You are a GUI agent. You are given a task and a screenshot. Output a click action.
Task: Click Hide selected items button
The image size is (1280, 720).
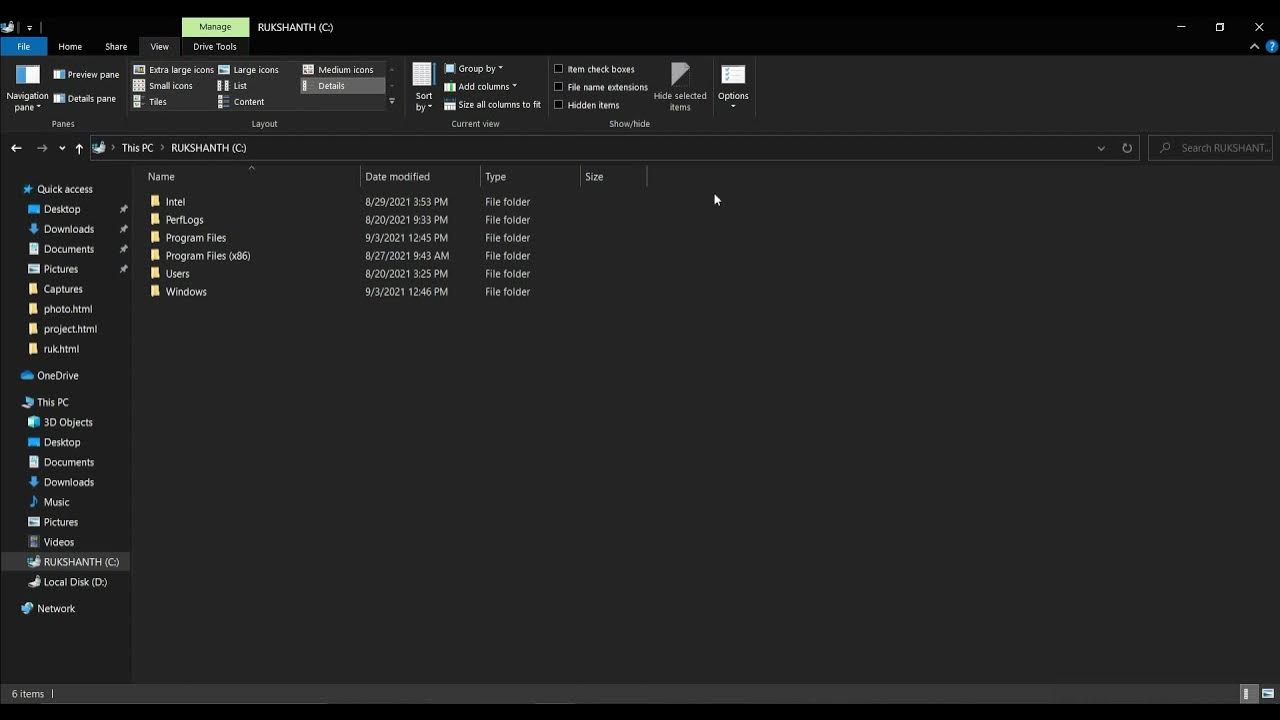click(680, 88)
